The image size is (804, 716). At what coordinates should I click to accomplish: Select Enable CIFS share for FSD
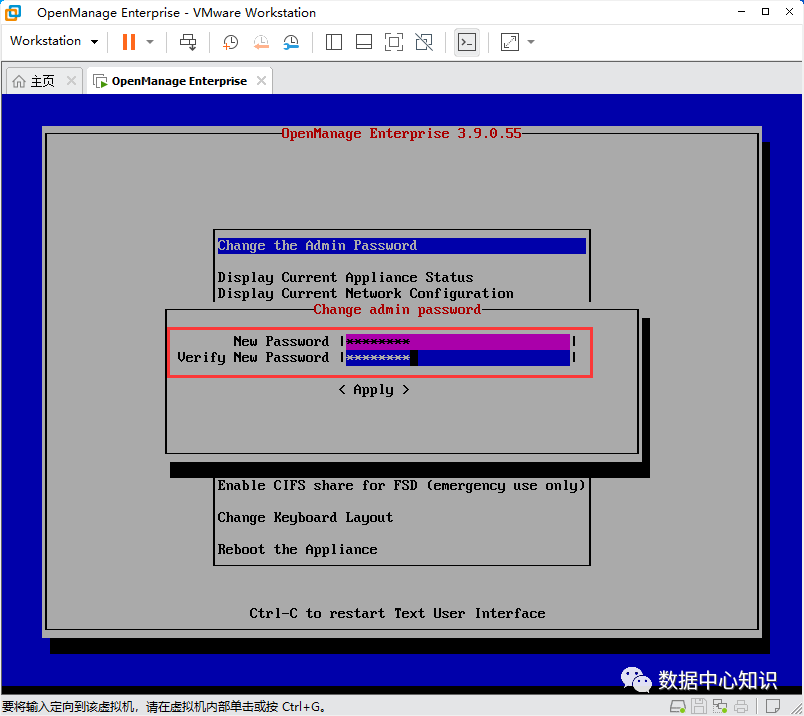pos(401,486)
